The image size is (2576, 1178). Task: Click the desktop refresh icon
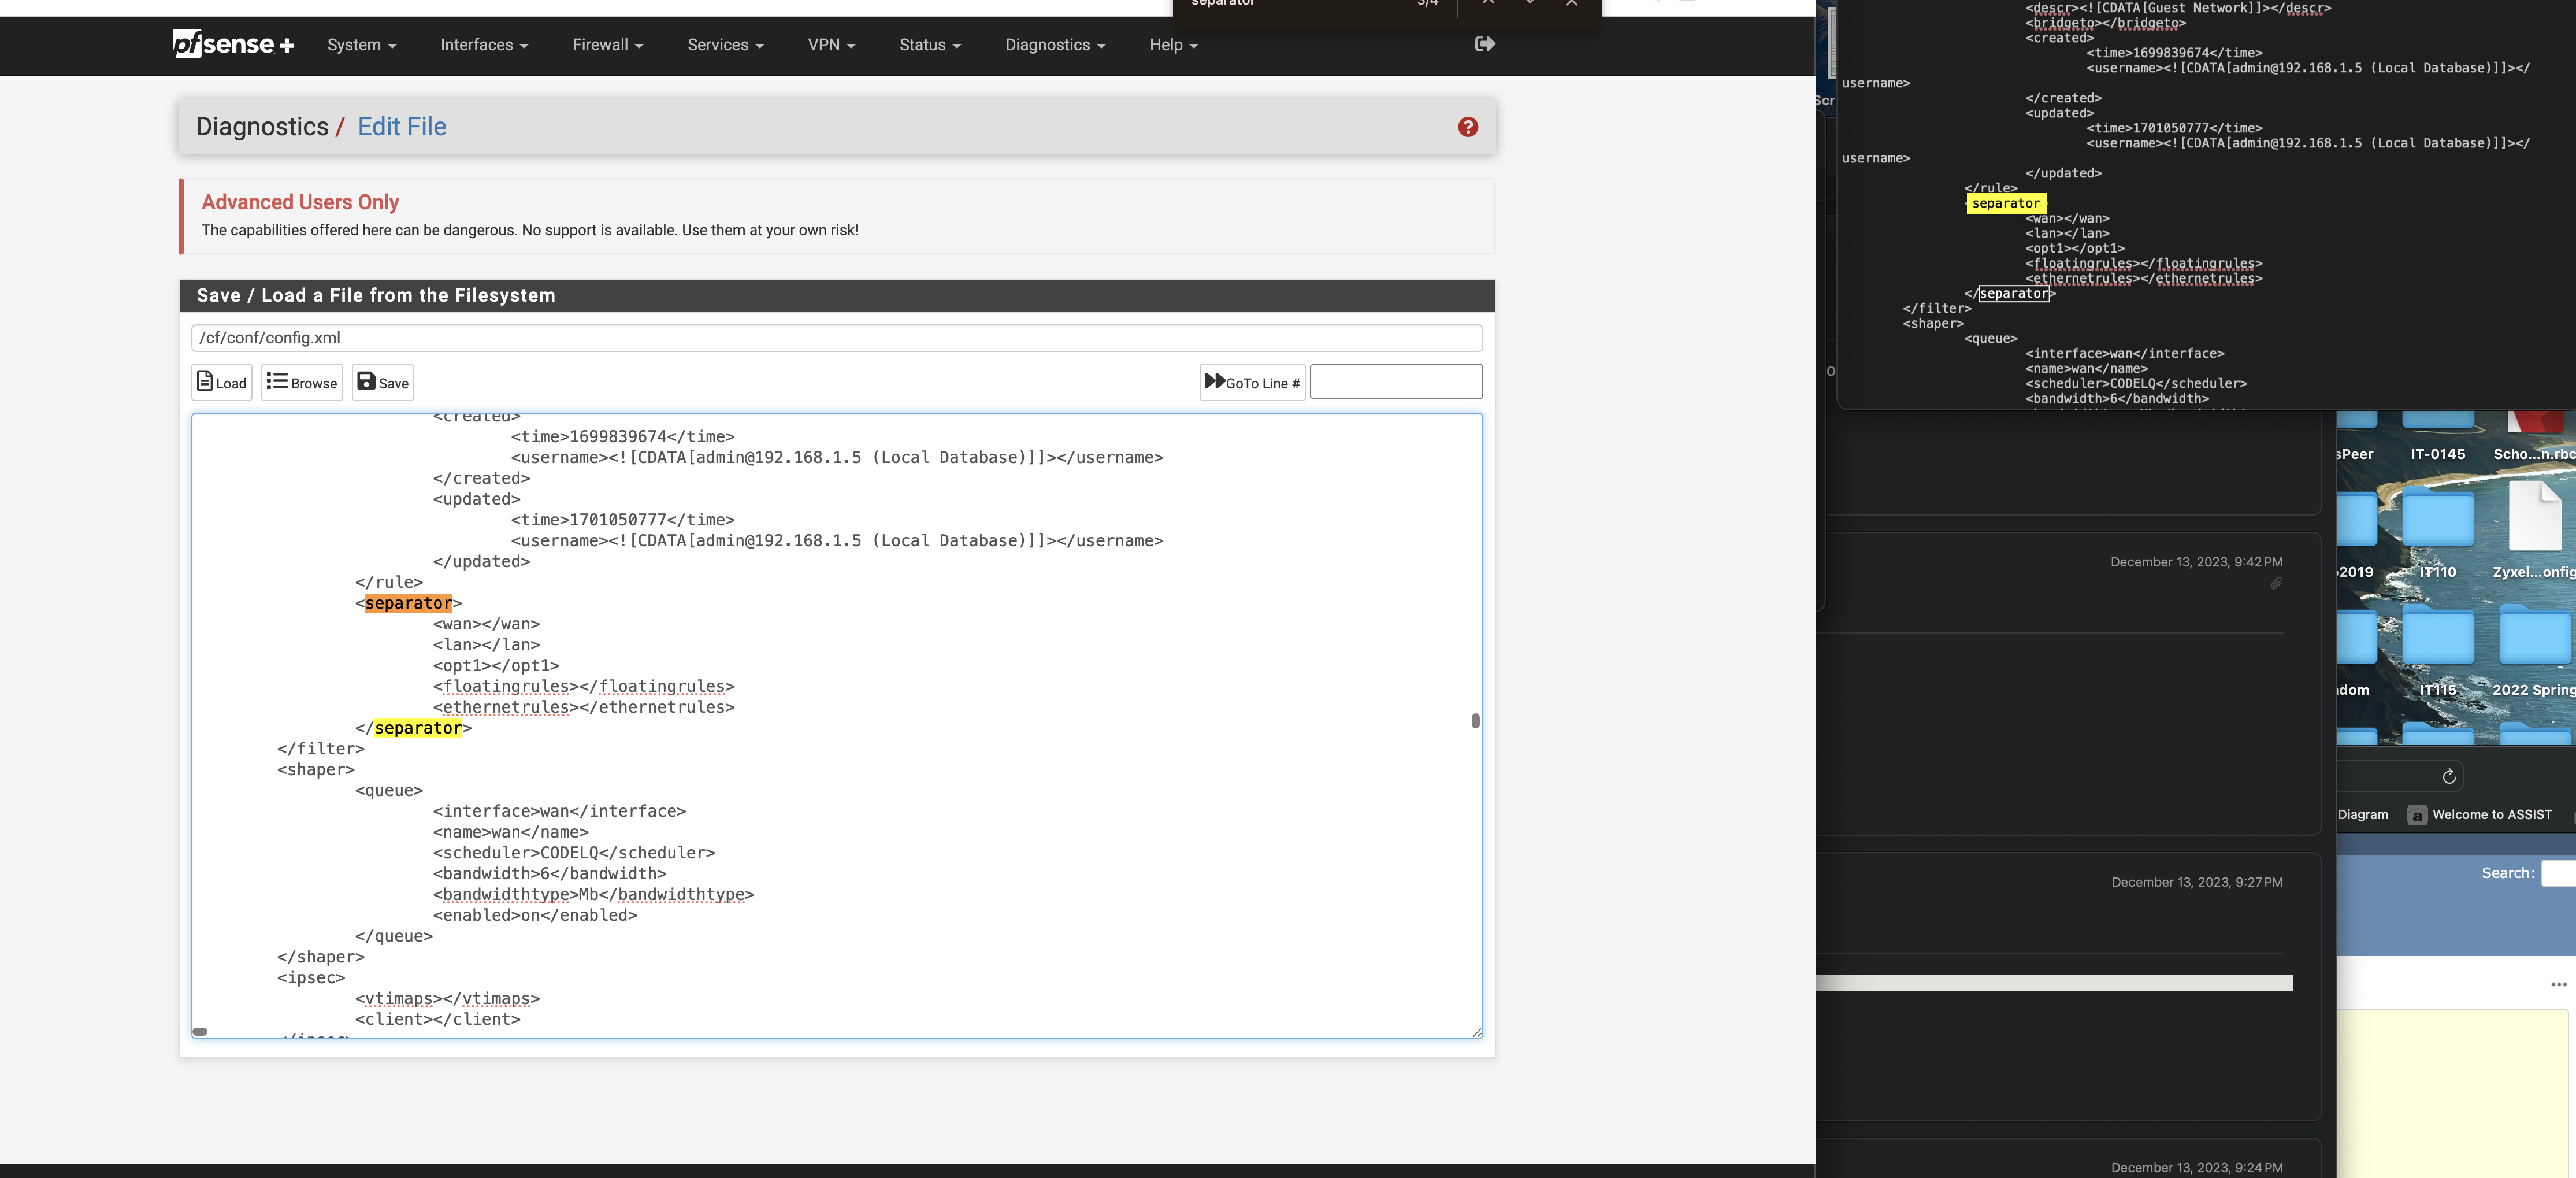pyautogui.click(x=2449, y=777)
